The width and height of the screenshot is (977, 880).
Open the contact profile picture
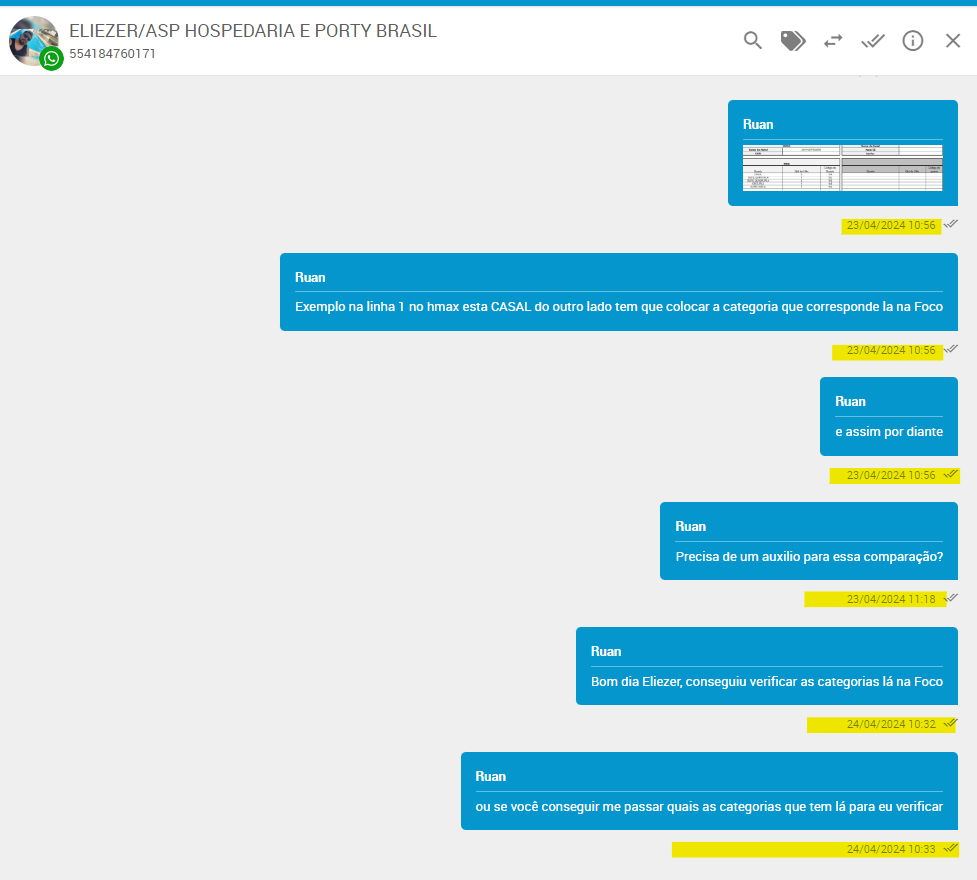30,38
